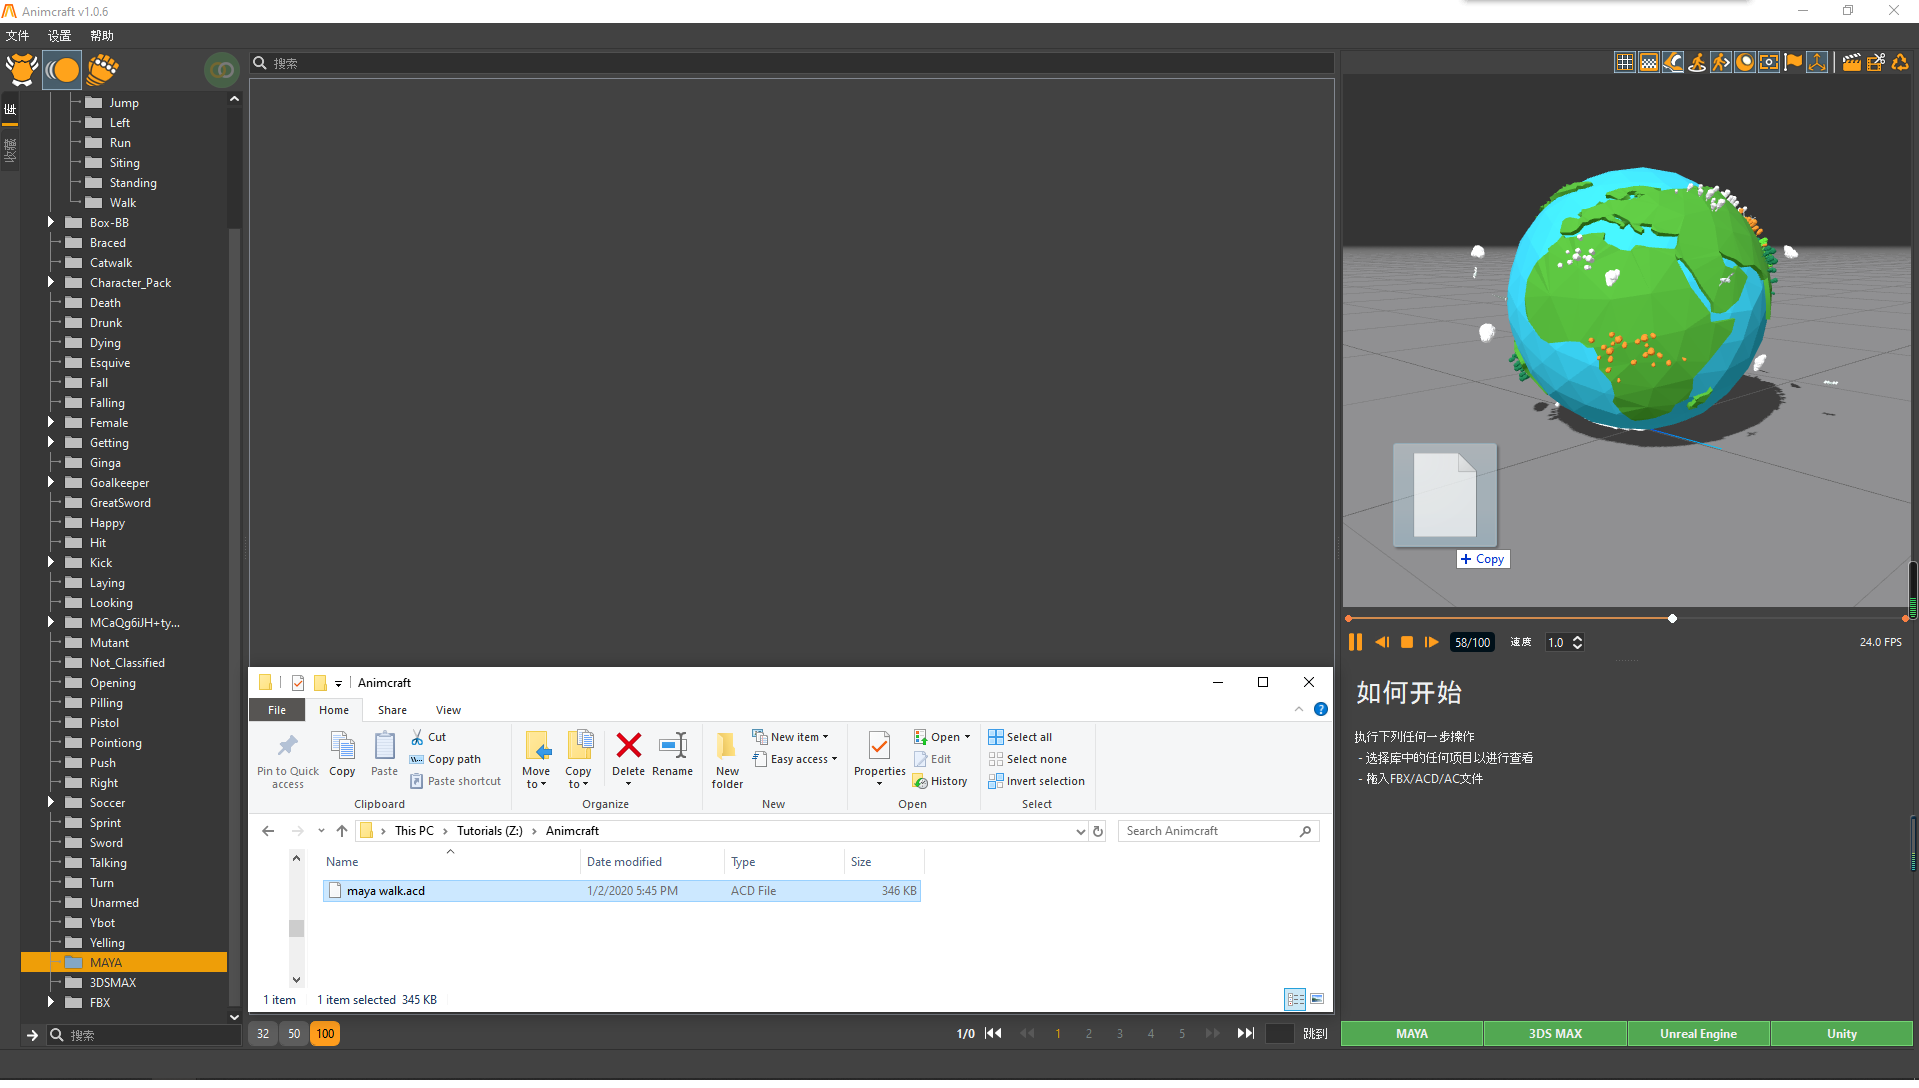Set thumbnail size to 32
This screenshot has height=1088, width=1919.
coord(263,1034)
